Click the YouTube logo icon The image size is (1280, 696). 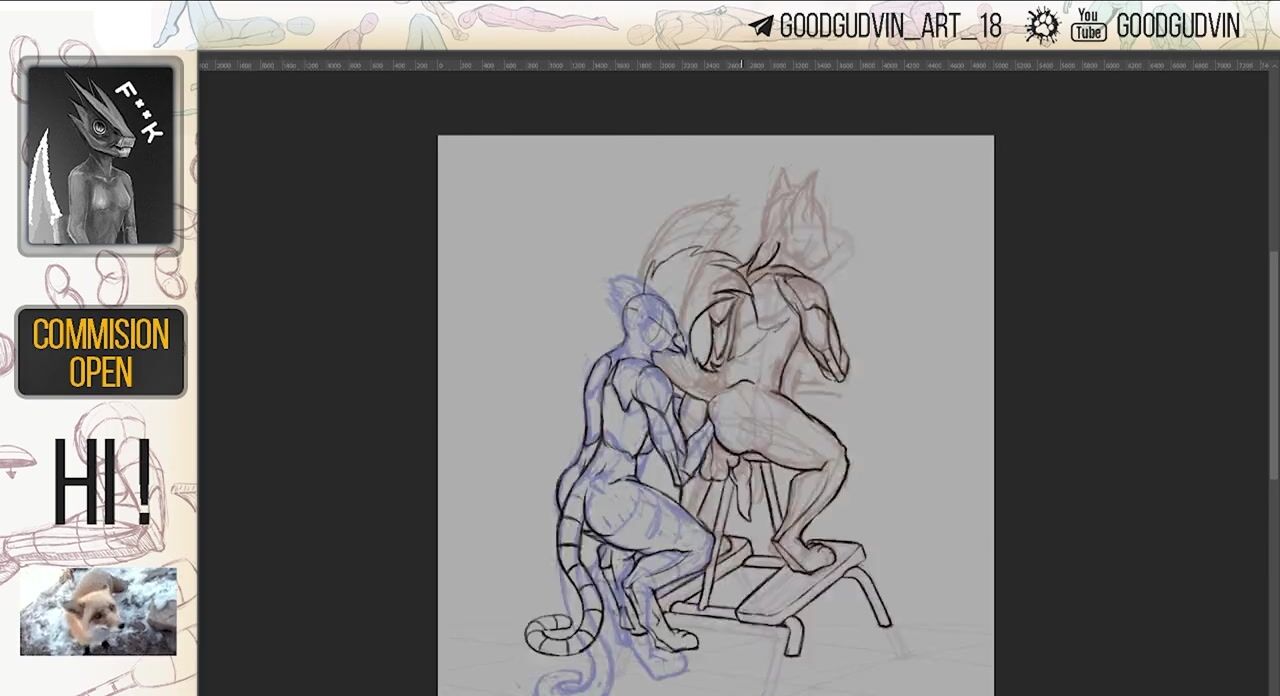point(1088,26)
